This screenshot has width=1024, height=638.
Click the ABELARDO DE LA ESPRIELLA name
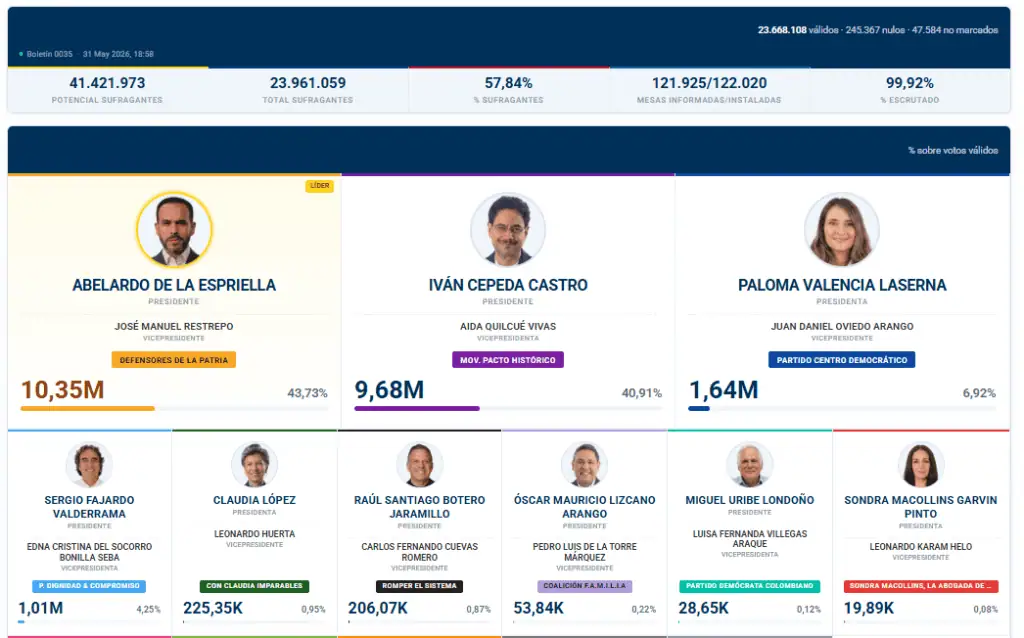(x=174, y=285)
